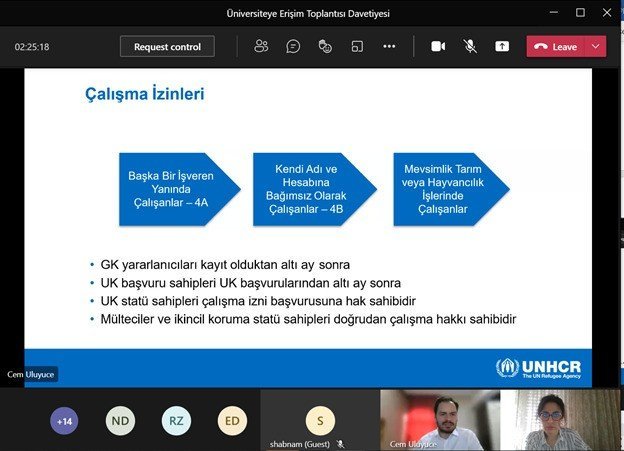Open the meeting chat icon
The image size is (624, 451).
pyautogui.click(x=293, y=46)
